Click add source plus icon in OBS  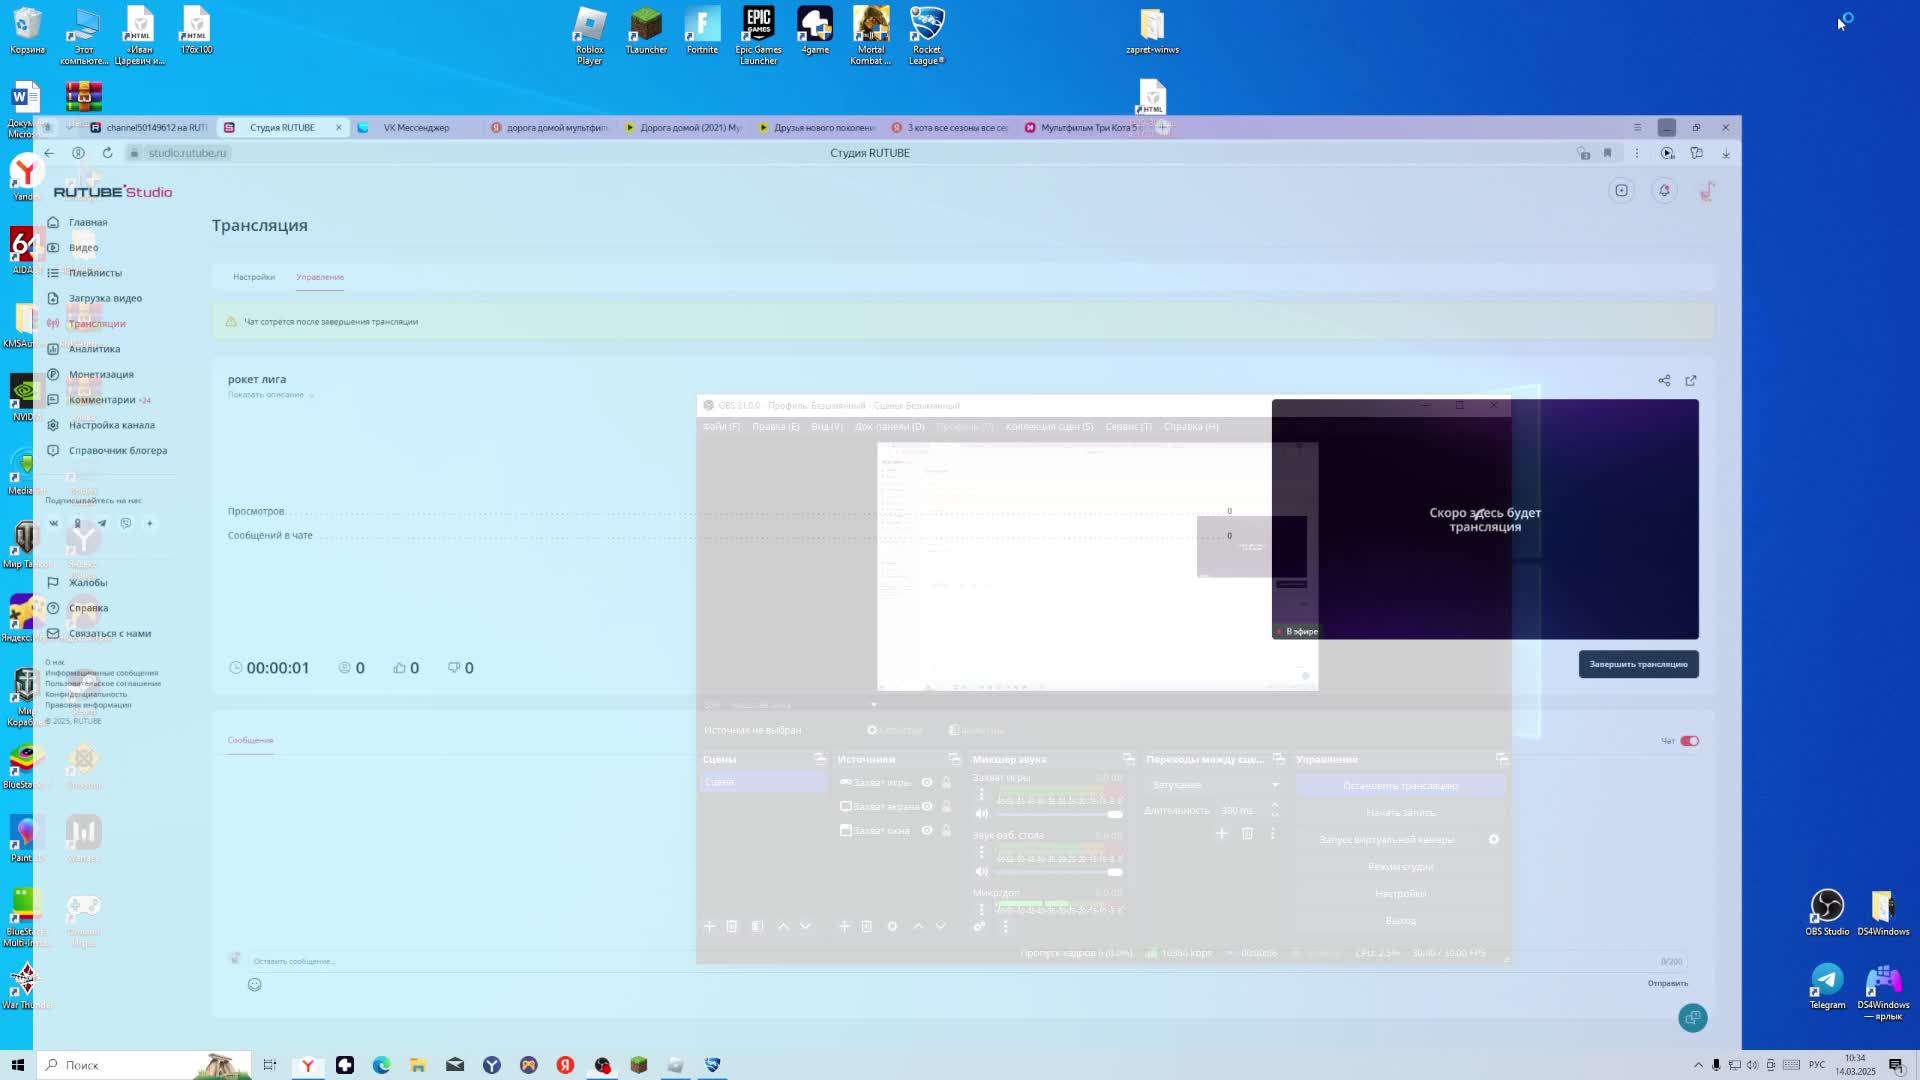(844, 927)
